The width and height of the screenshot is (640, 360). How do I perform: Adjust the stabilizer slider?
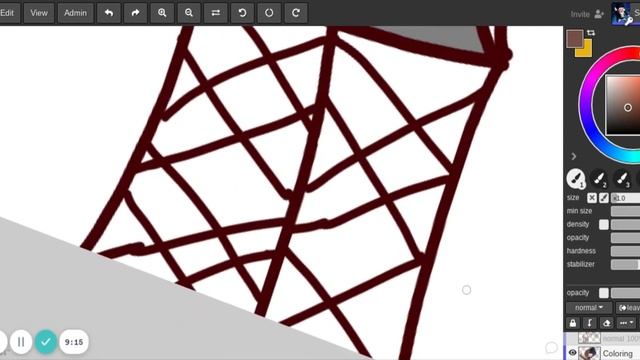[625, 264]
